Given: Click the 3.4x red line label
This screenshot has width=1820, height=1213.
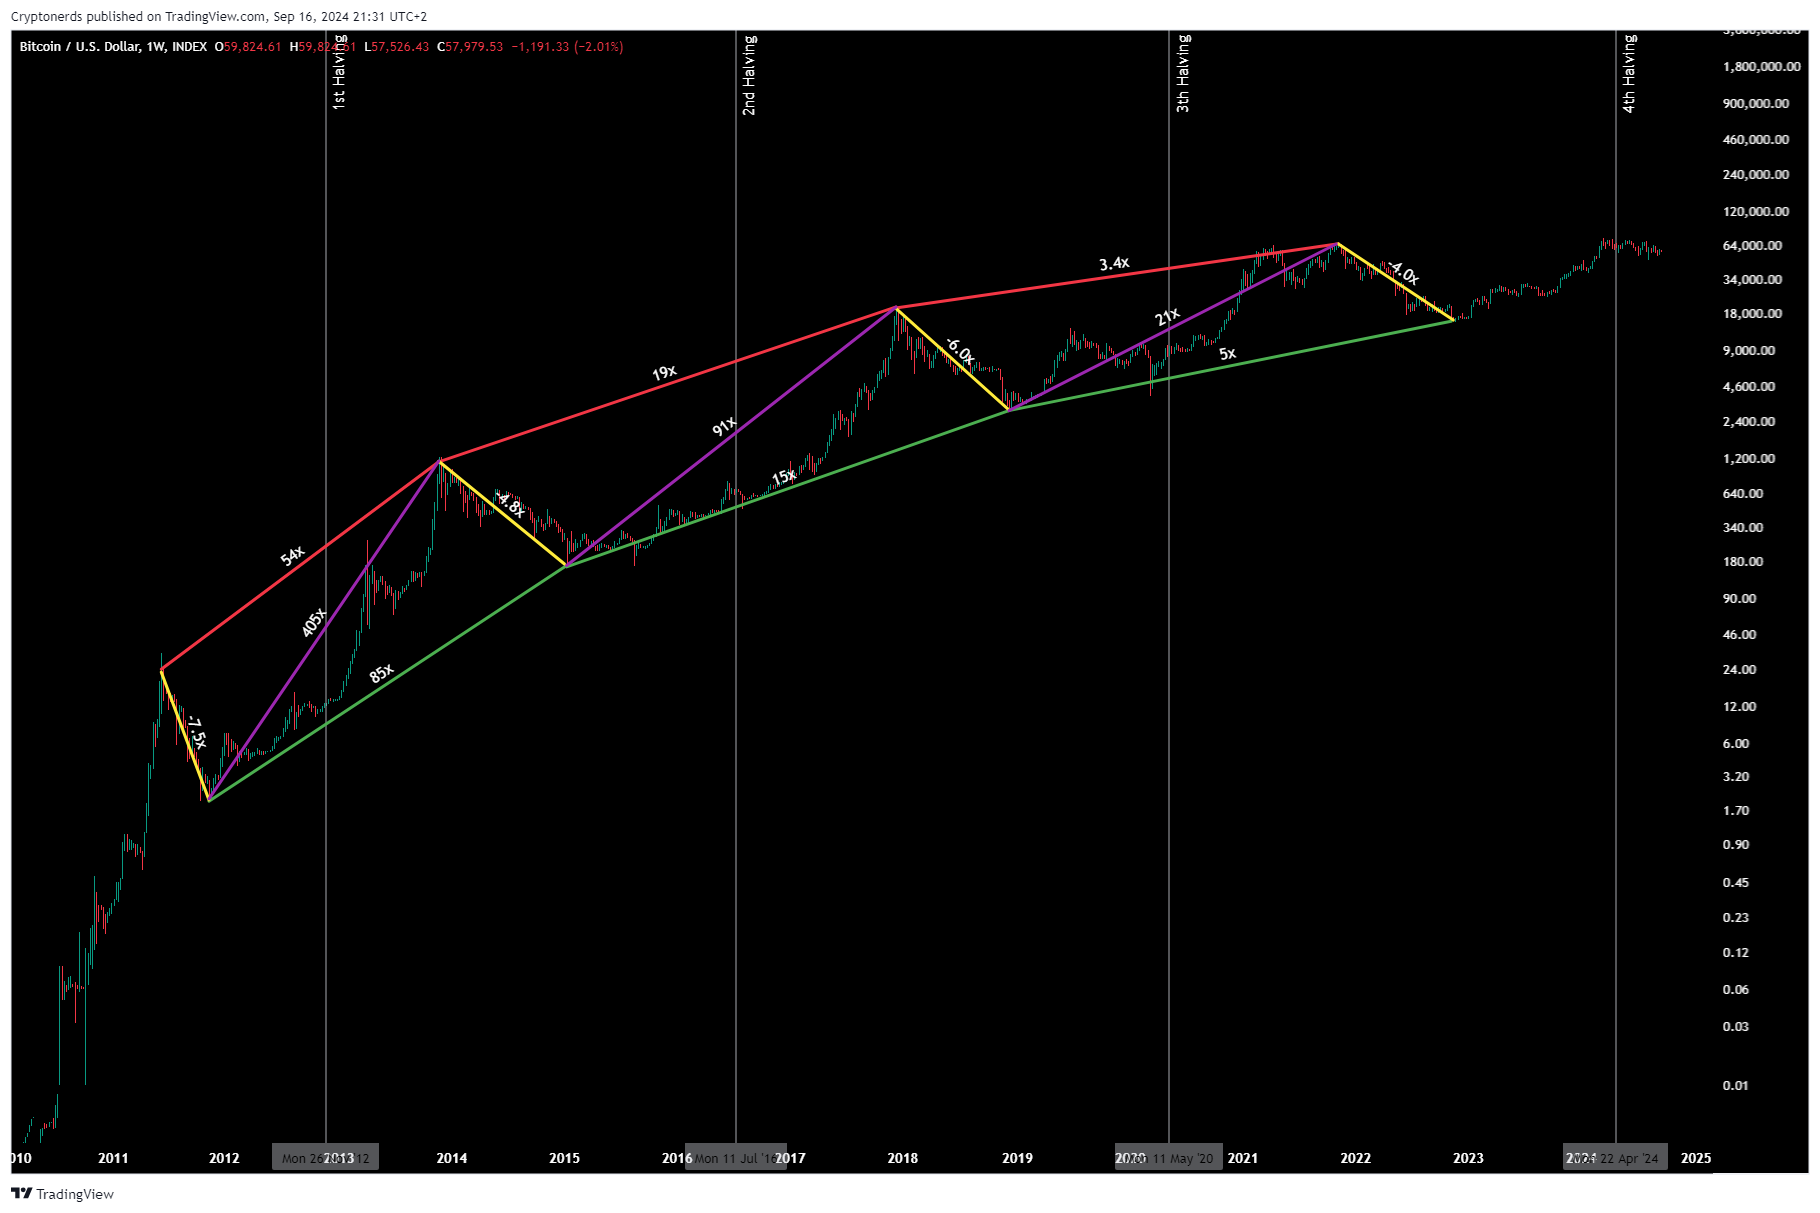Looking at the screenshot, I should point(1114,263).
